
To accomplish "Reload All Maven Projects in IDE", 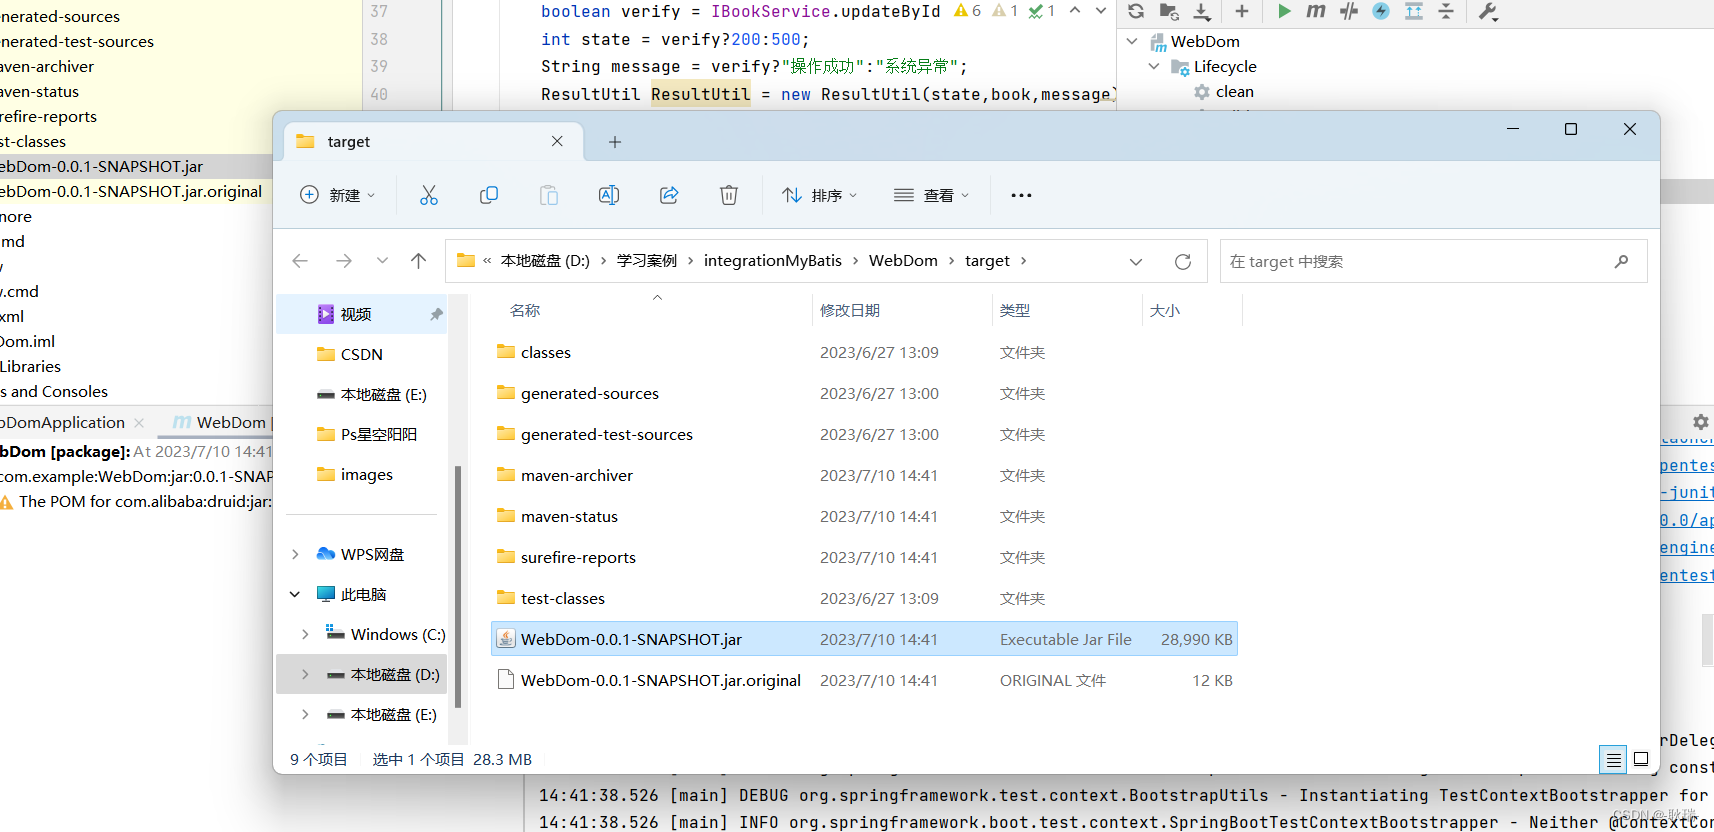I will point(1136,11).
